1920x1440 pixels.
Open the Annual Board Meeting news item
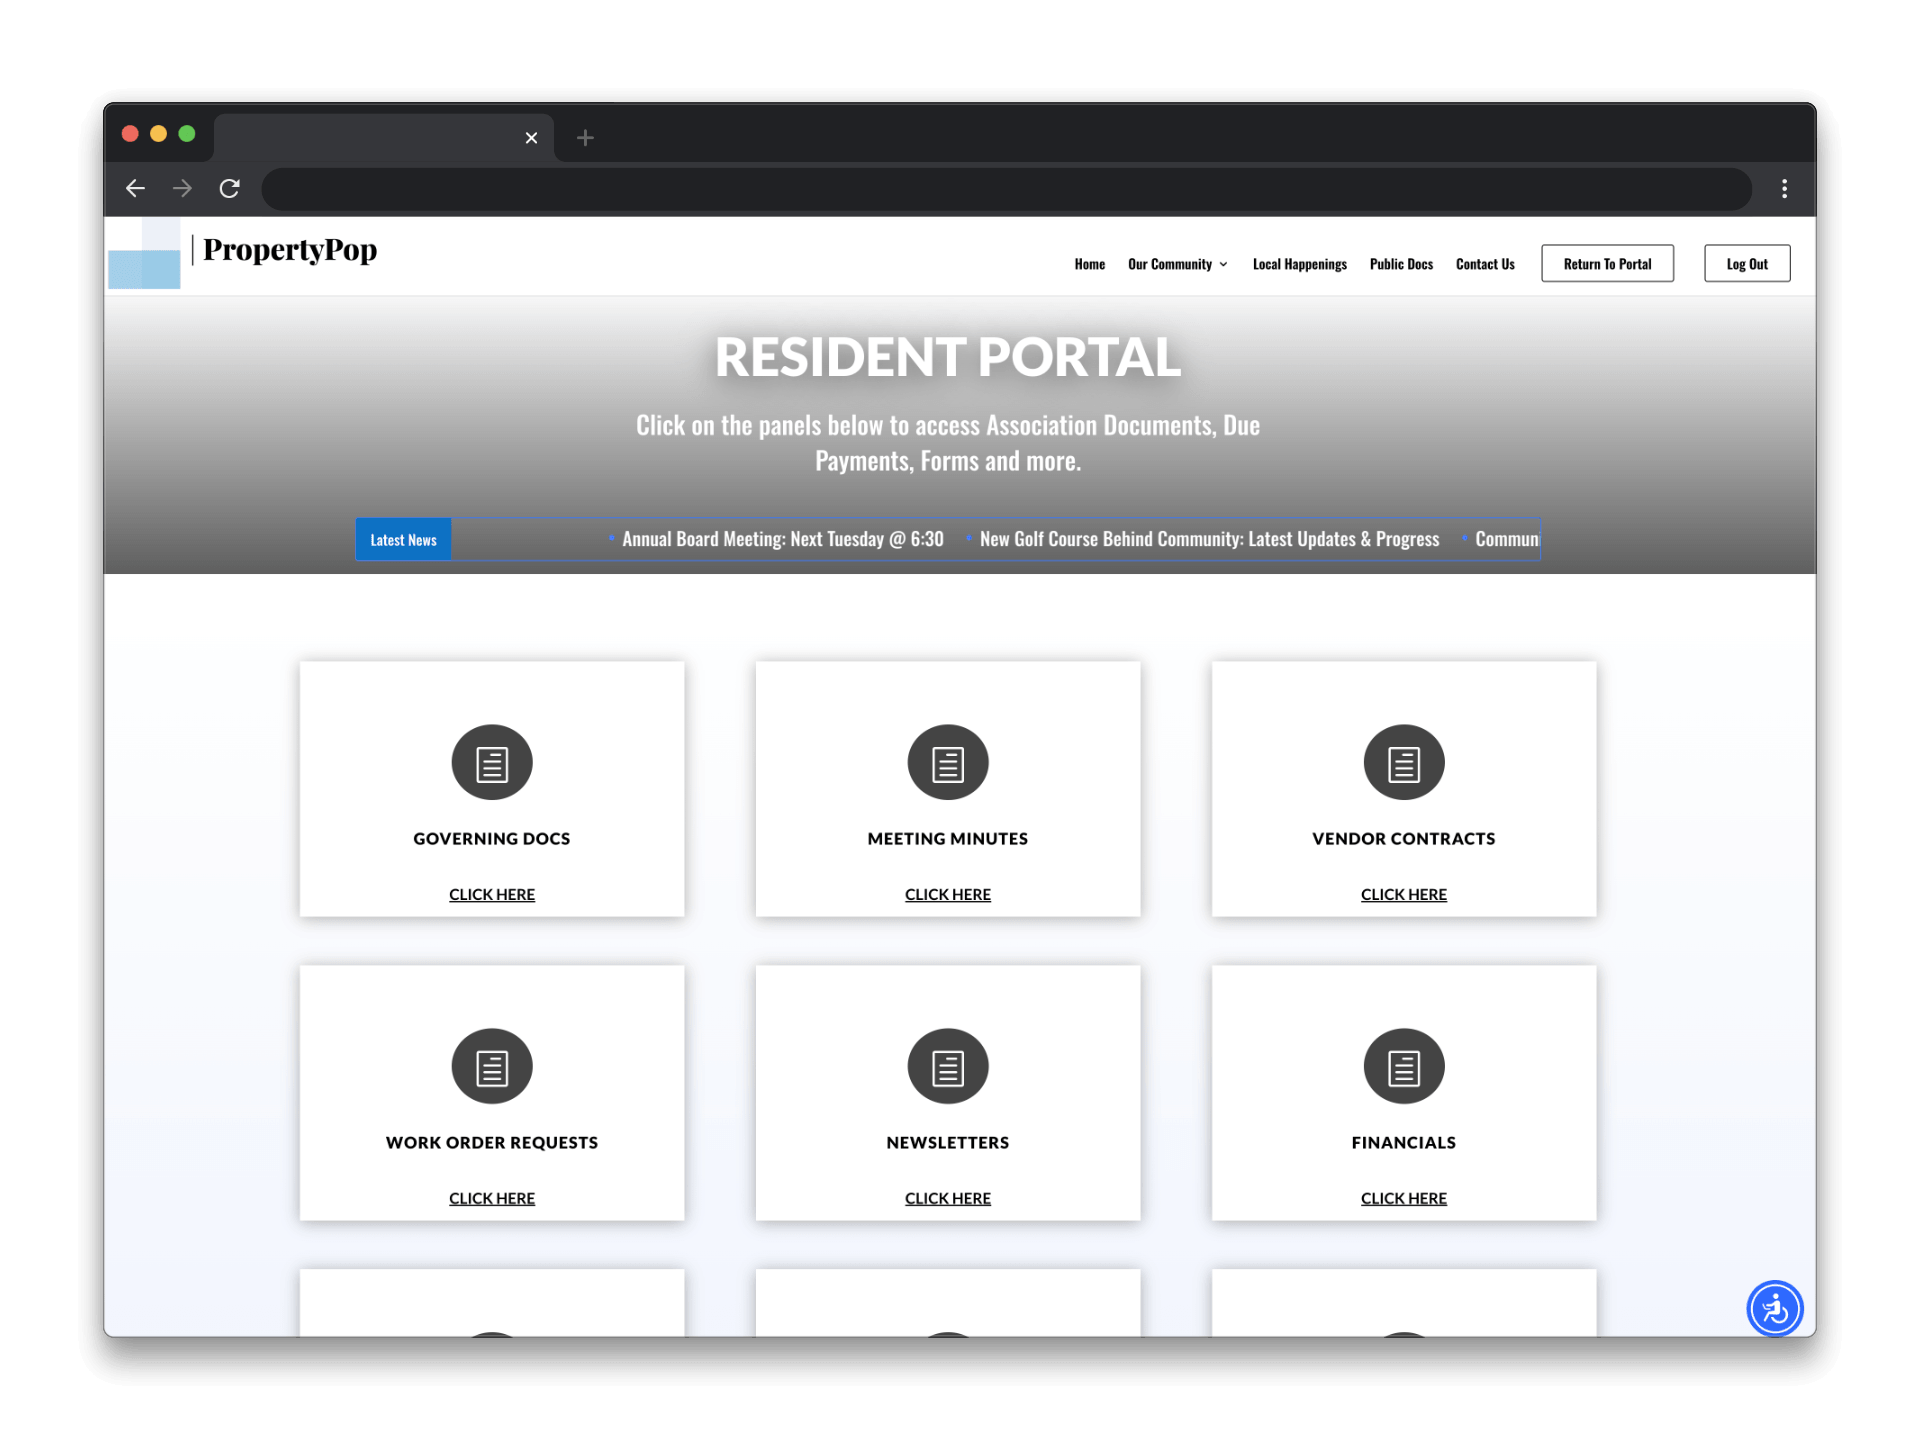tap(782, 539)
